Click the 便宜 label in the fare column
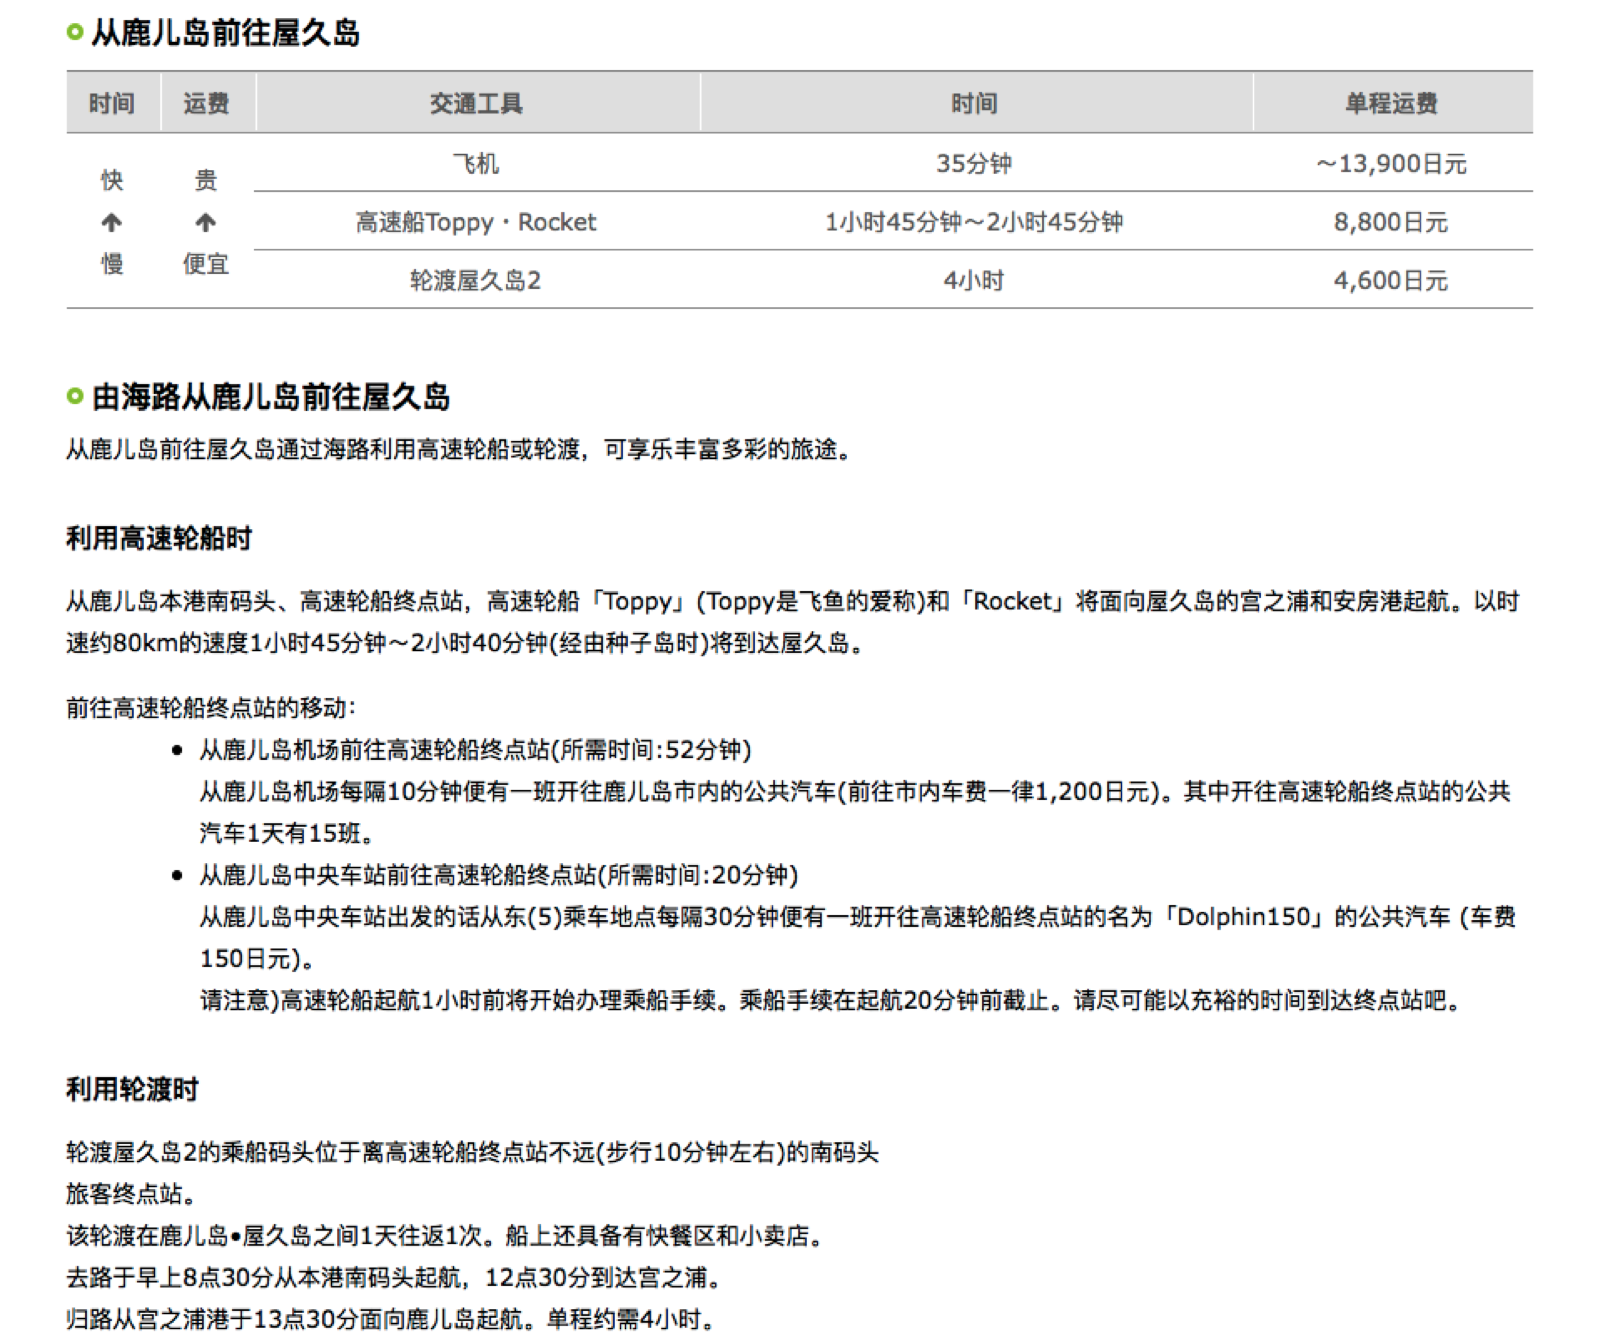Image resolution: width=1600 pixels, height=1341 pixels. [x=205, y=264]
